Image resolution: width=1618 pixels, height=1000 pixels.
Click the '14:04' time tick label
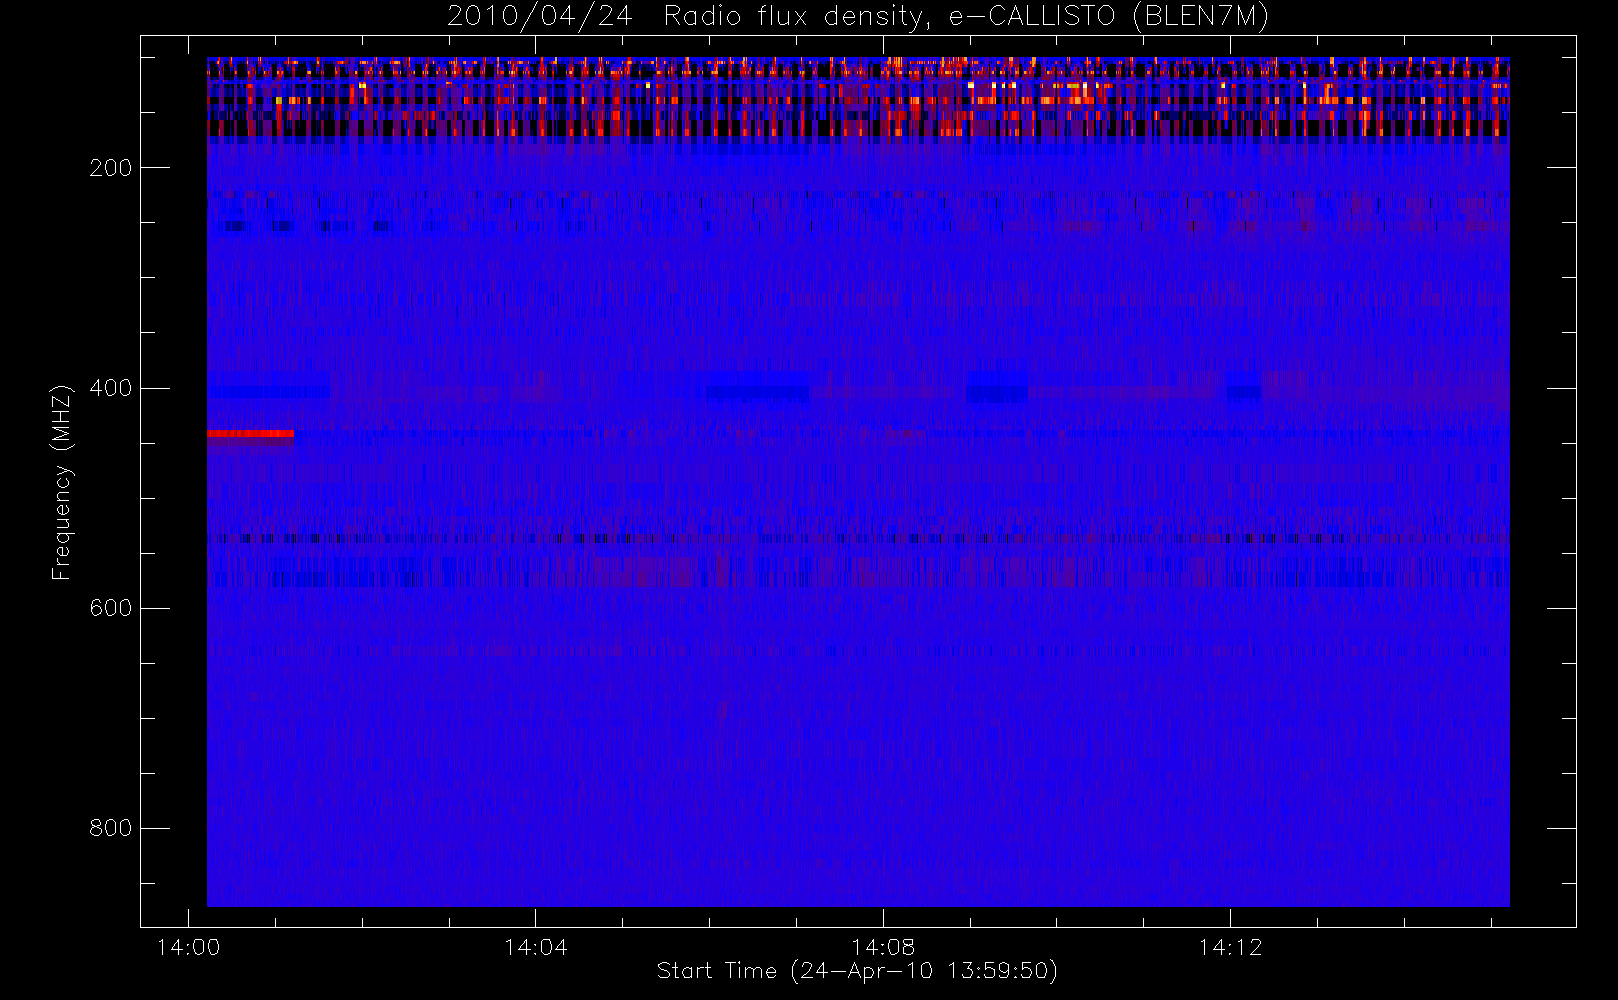(535, 947)
